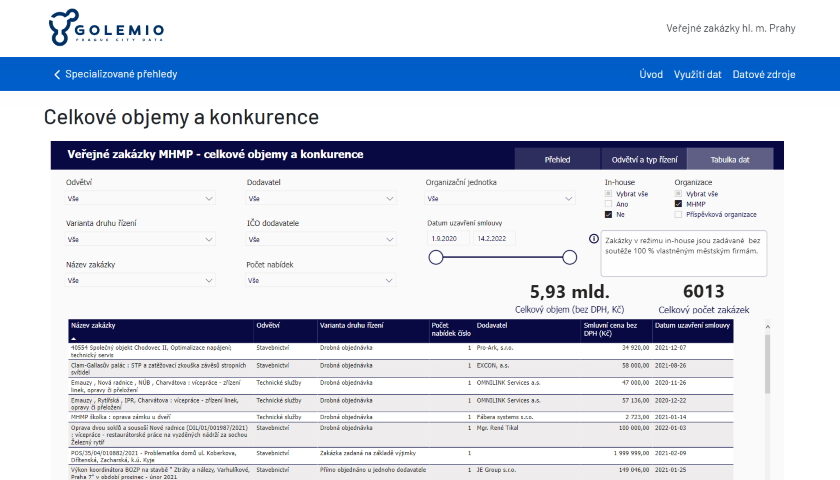Image resolution: width=840 pixels, height=480 pixels.
Task: Select the Tabulka dat tab
Action: coord(730,159)
